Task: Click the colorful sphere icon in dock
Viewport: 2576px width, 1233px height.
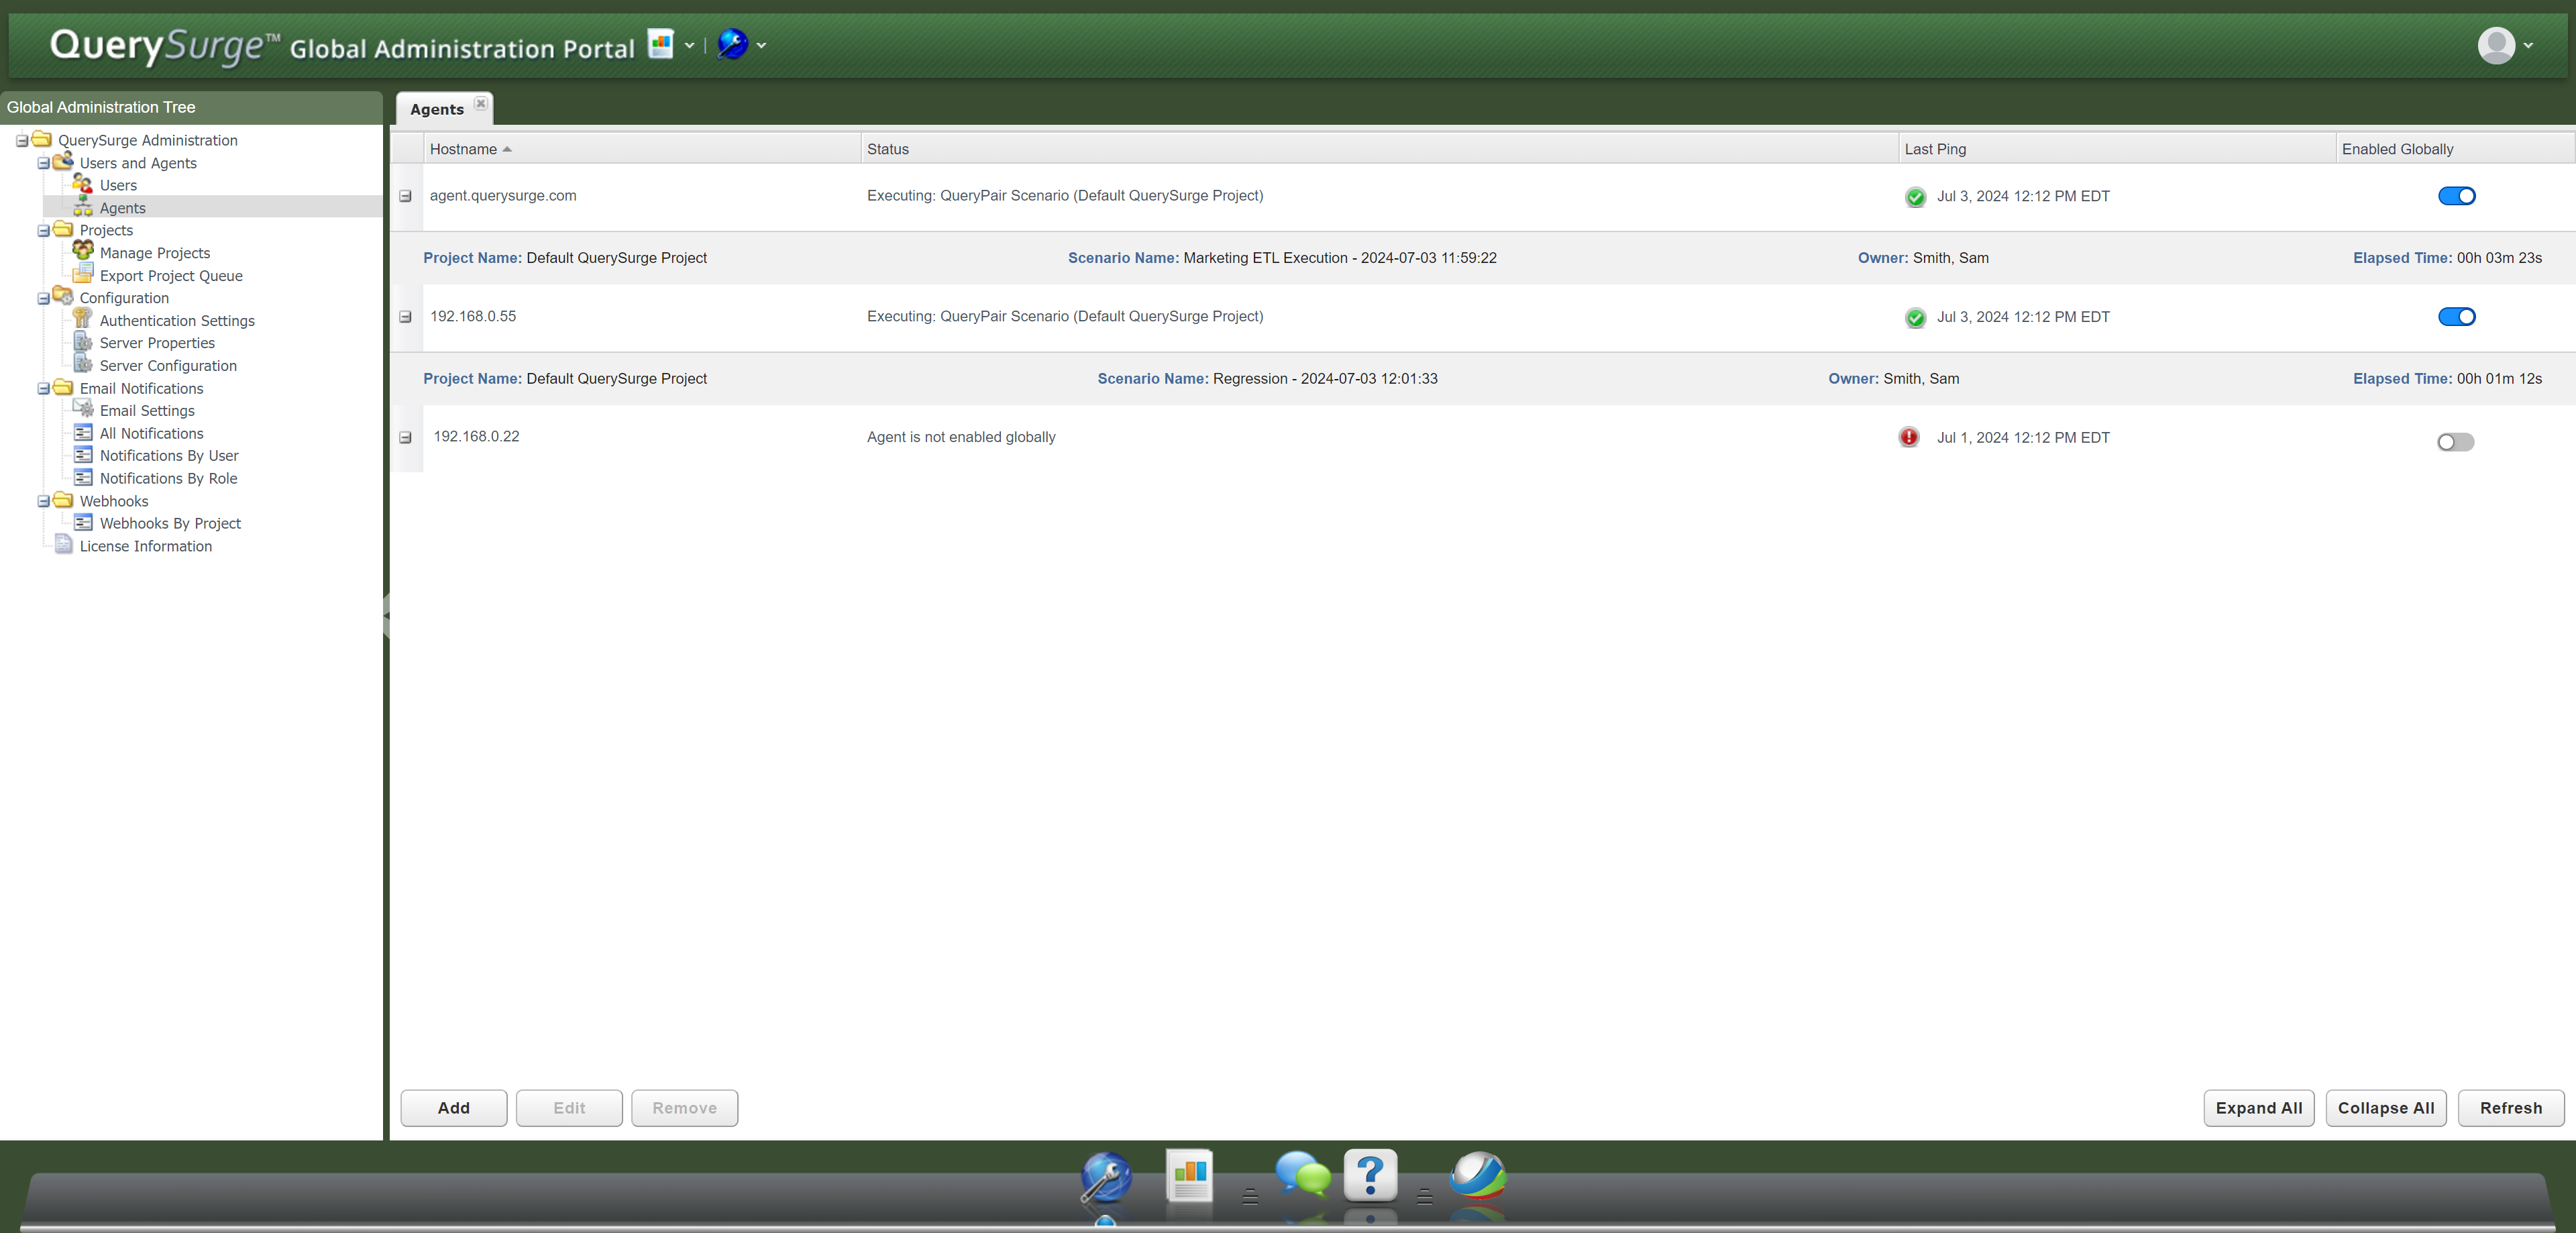Action: (x=1478, y=1175)
